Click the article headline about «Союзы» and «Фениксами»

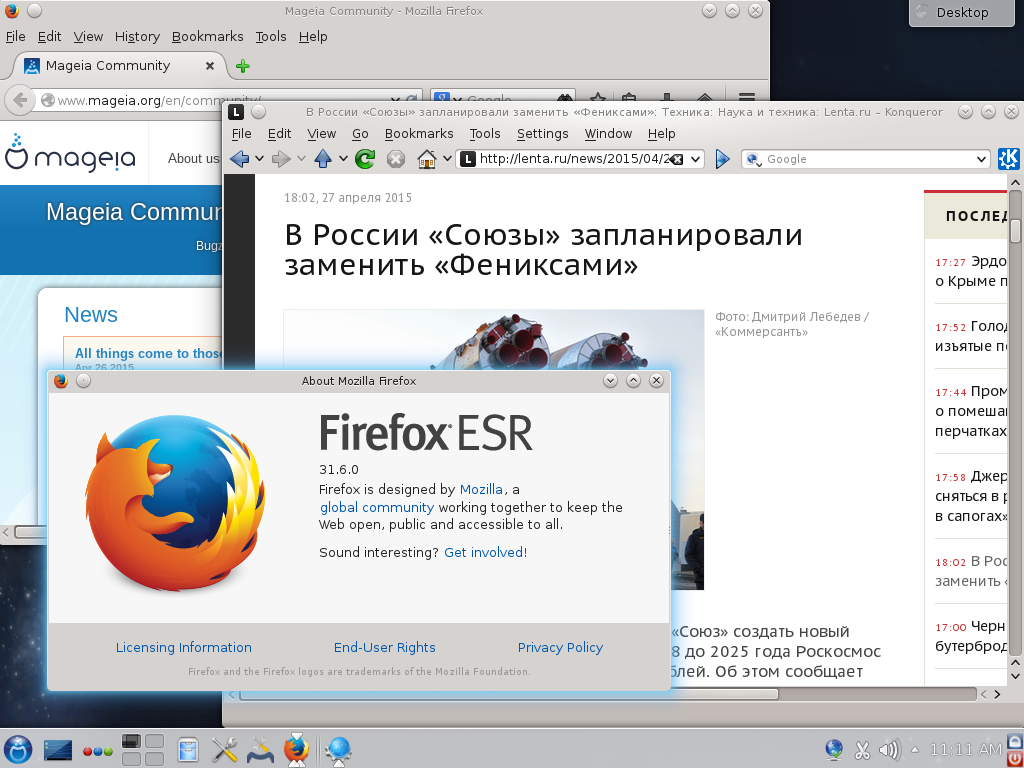click(x=543, y=249)
